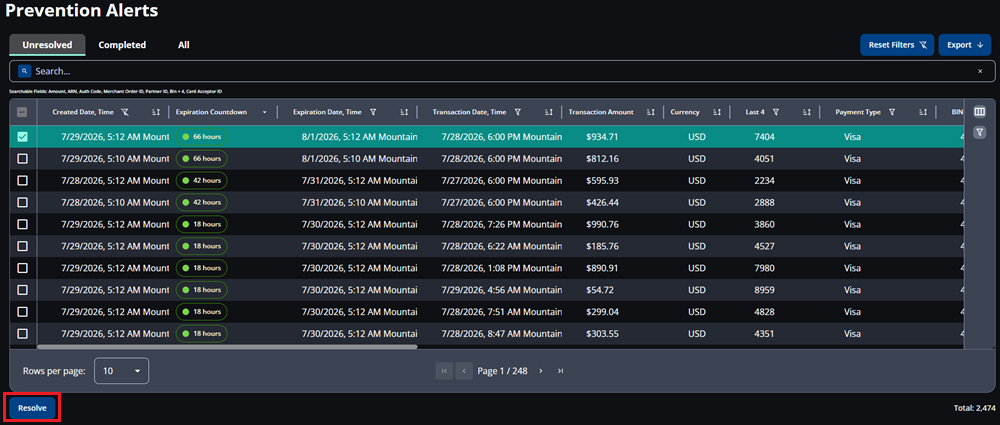
Task: Check the row with amount $812.16
Action: [x=22, y=158]
